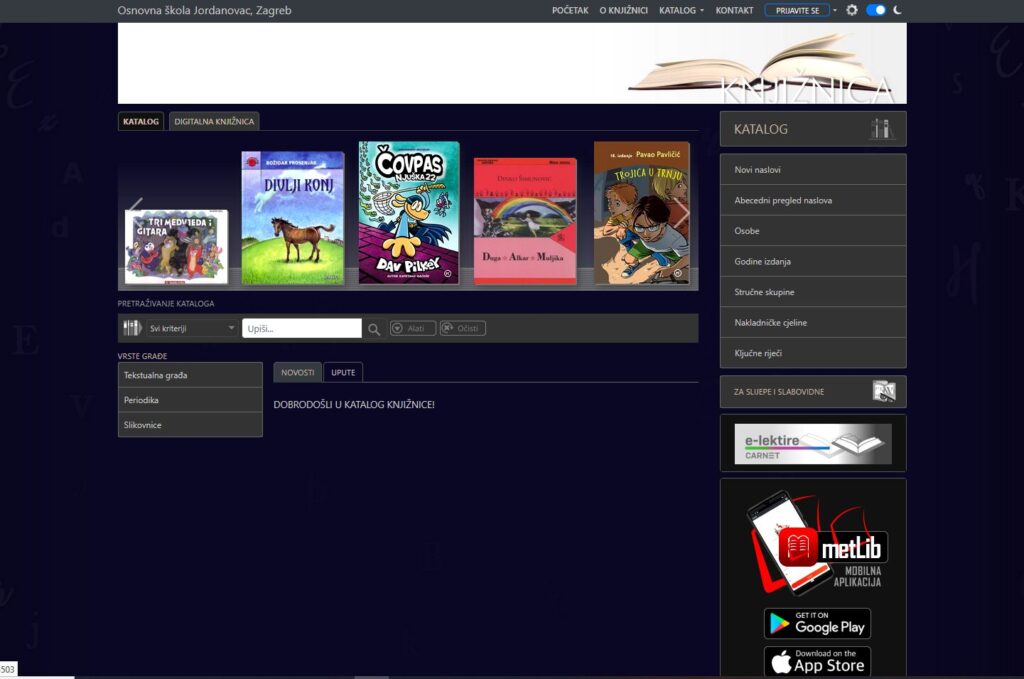The image size is (1024, 679).
Task: Expand the arrow next to Prijavite se
Action: (835, 10)
